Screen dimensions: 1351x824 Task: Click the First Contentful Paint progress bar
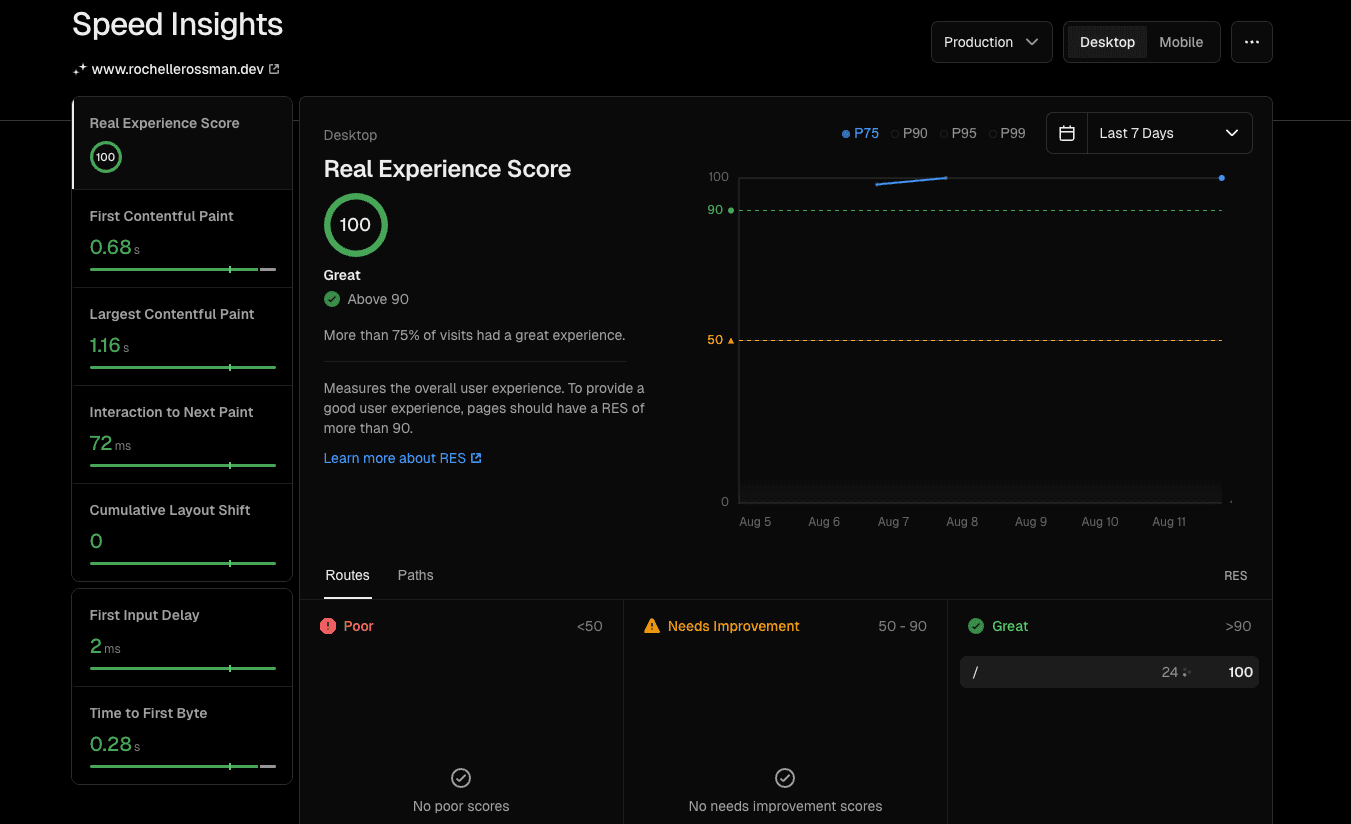[x=183, y=269]
